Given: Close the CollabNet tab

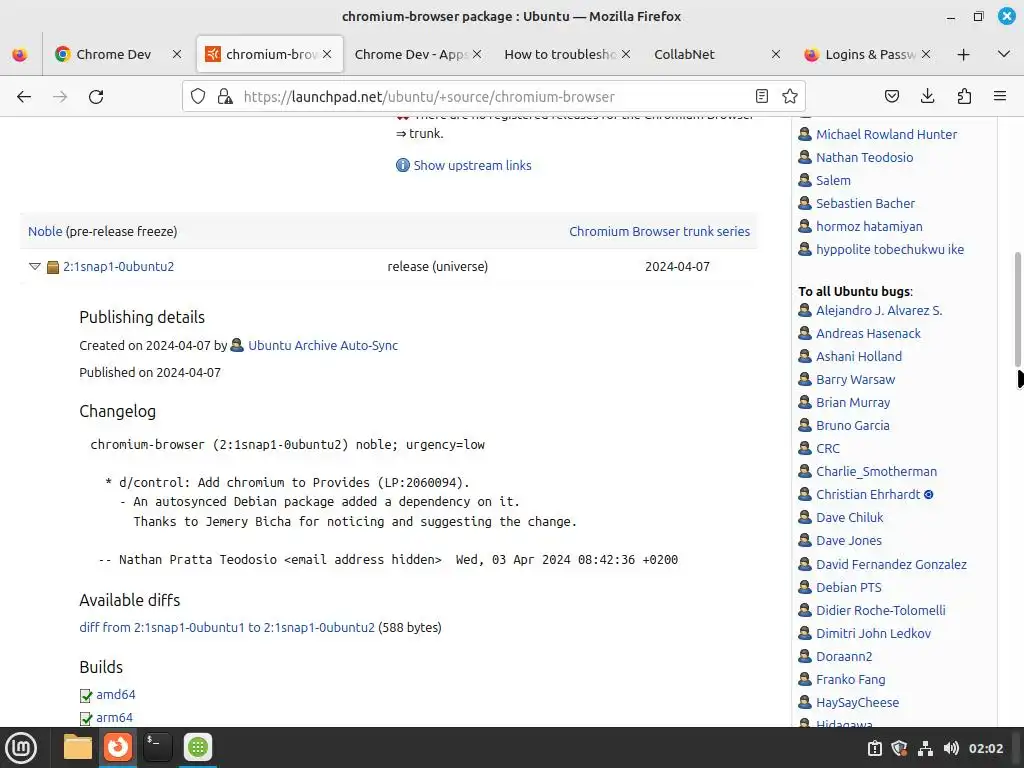Looking at the screenshot, I should [x=776, y=54].
